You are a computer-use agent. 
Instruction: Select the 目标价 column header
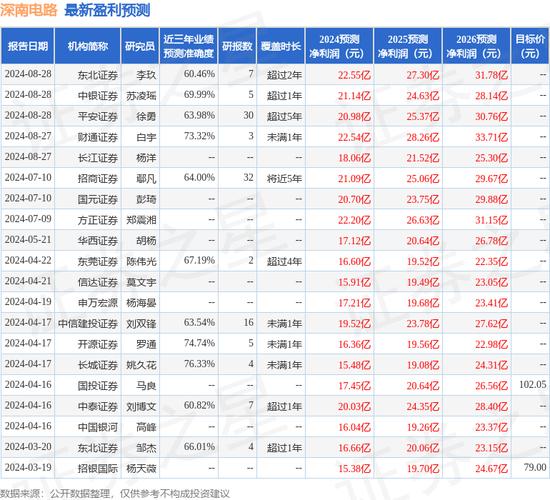530,46
